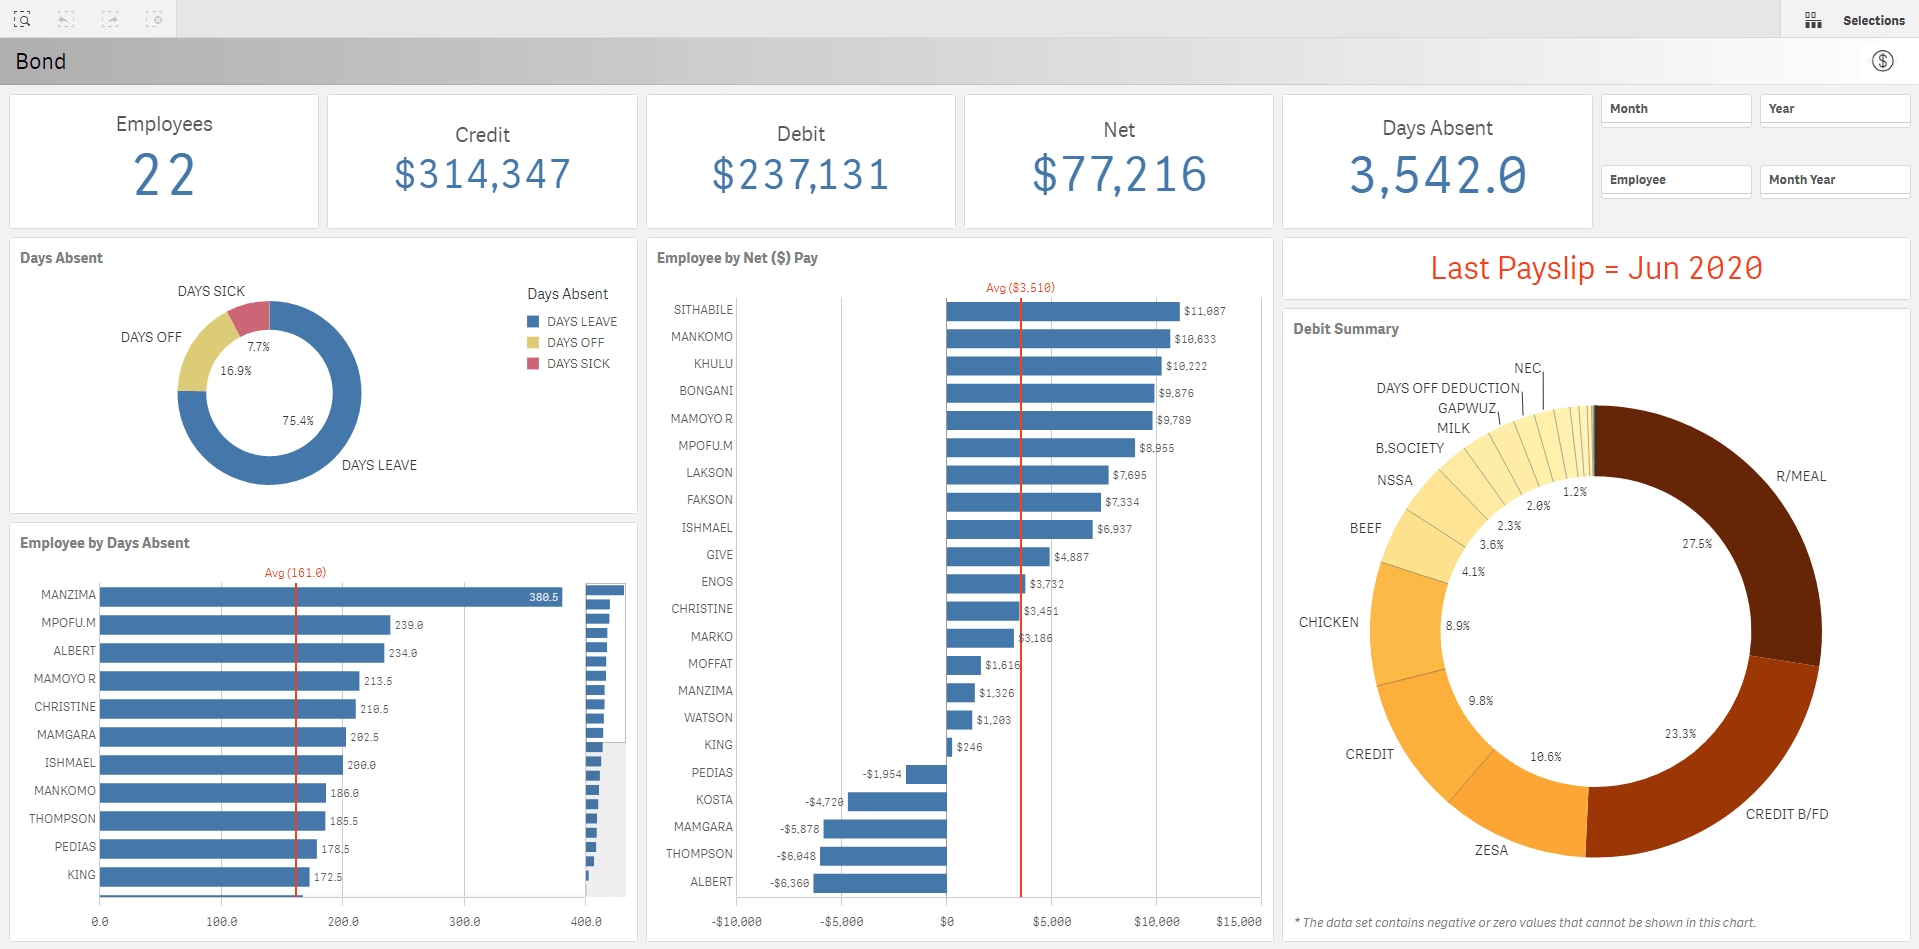The width and height of the screenshot is (1919, 949).
Task: Click the yellow DAYS OFF legend square
Action: pyautogui.click(x=533, y=343)
